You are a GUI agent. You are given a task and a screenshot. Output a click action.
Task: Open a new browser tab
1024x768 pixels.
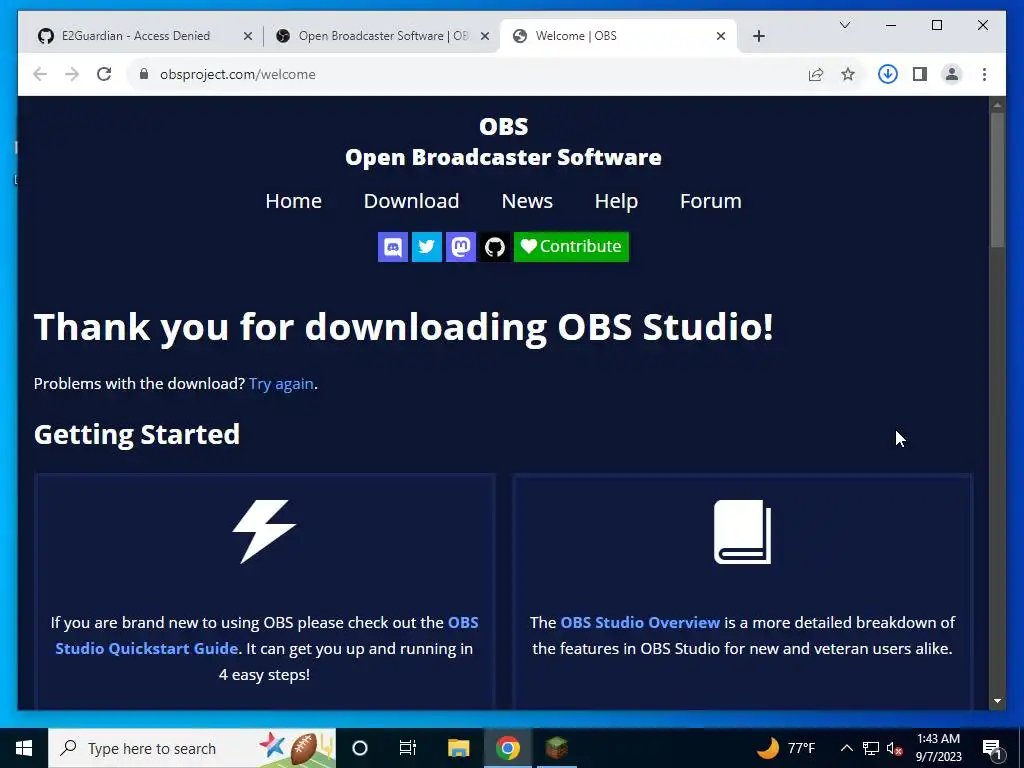[759, 36]
